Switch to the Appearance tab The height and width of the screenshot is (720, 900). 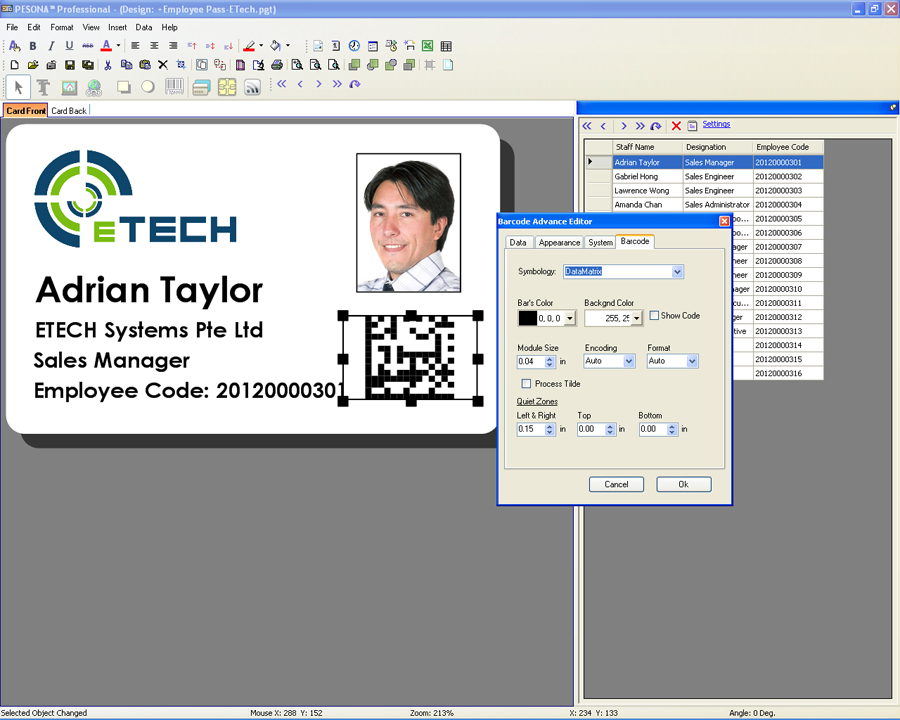coord(558,242)
